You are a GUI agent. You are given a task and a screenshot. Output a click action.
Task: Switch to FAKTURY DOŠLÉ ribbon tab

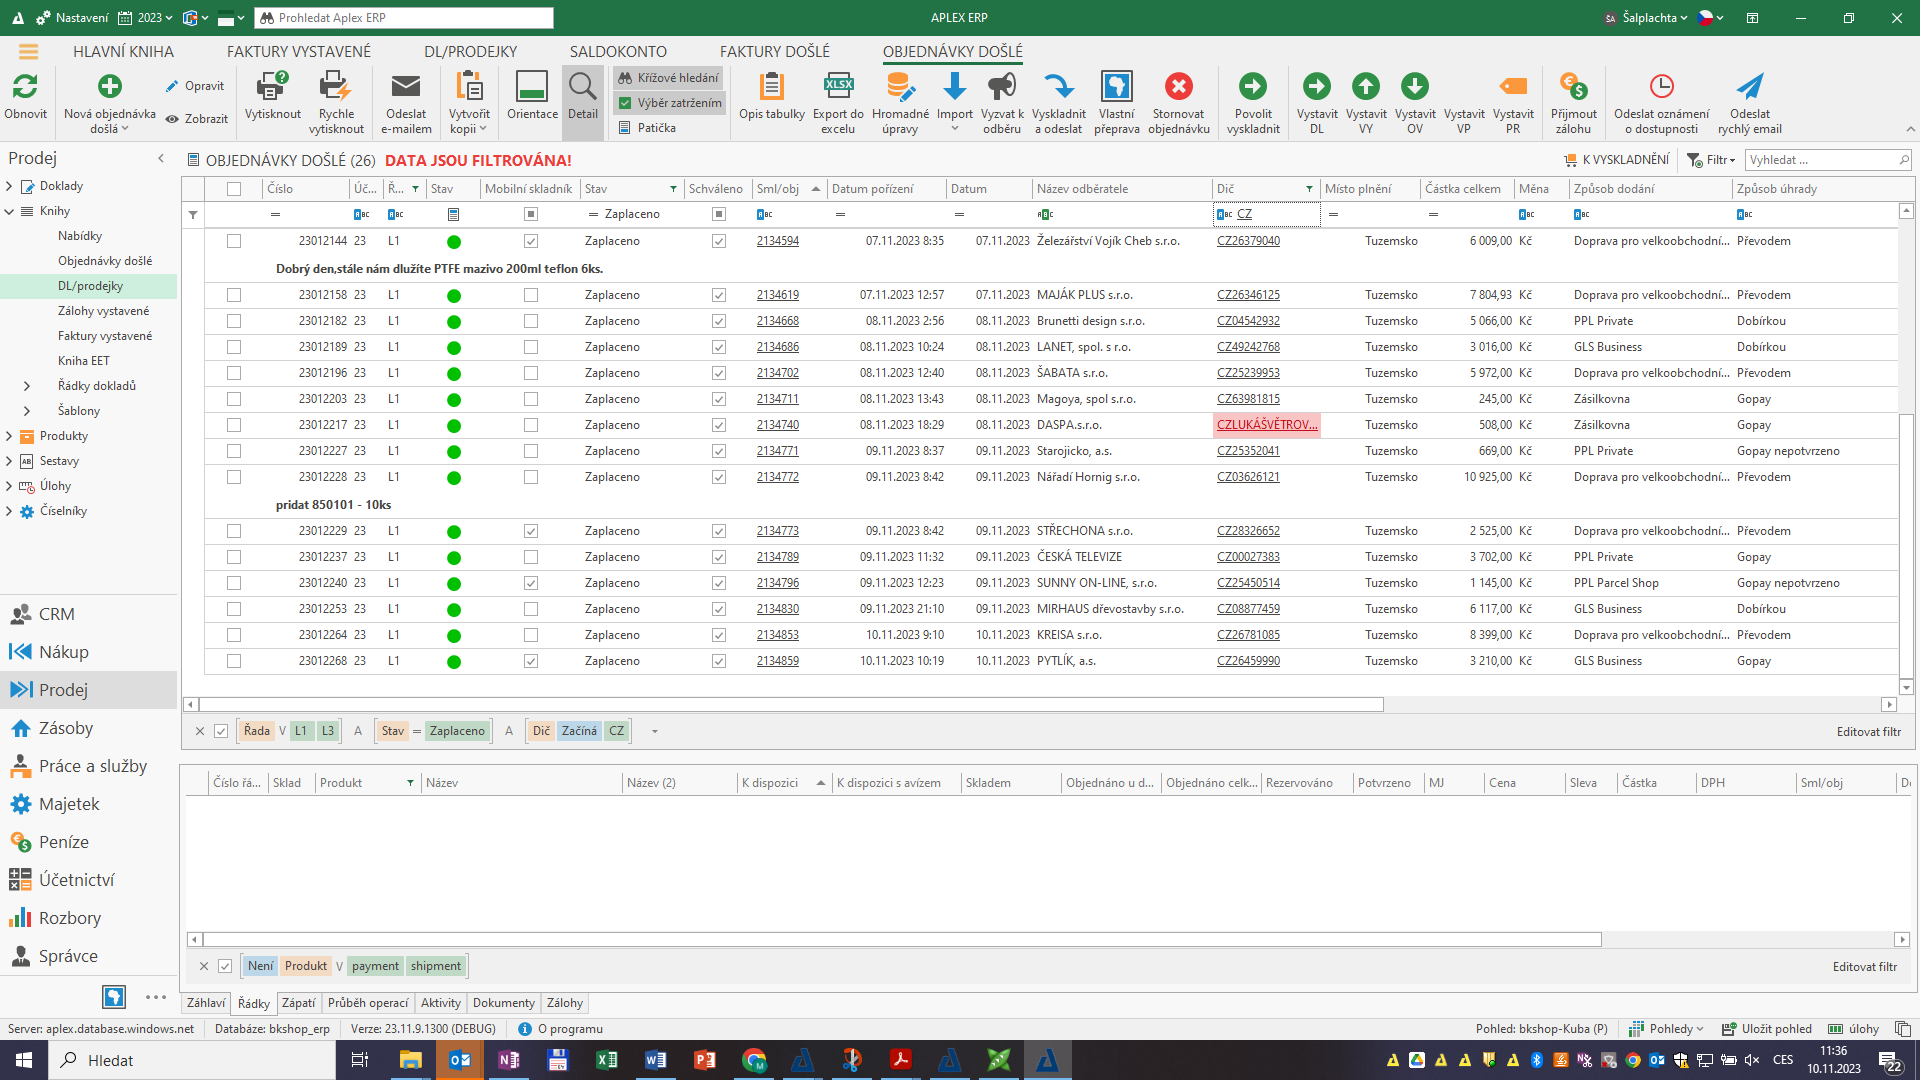[774, 52]
